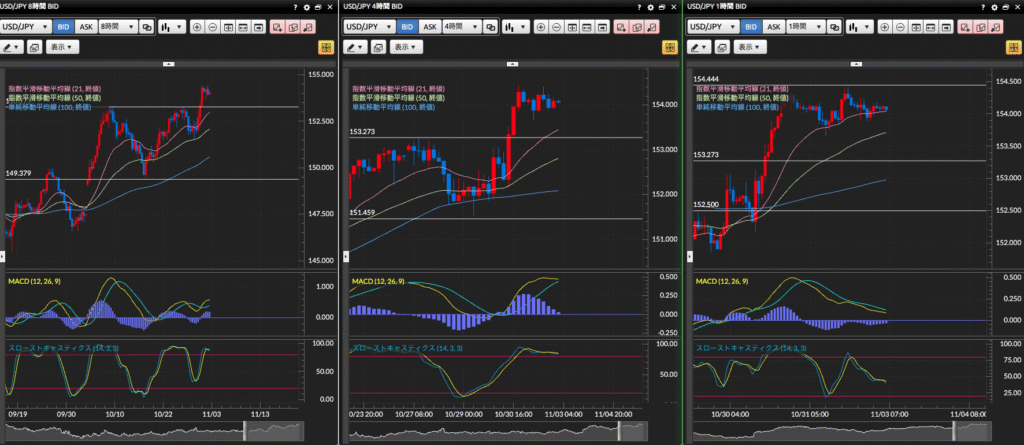Switch 8時間 chart to ASK price
The width and height of the screenshot is (1024, 445).
pos(85,27)
